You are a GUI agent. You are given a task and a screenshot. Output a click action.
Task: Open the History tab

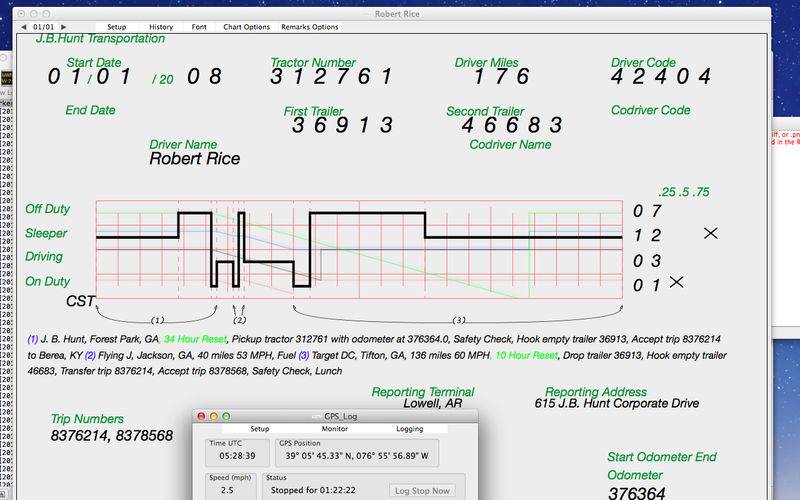[161, 27]
